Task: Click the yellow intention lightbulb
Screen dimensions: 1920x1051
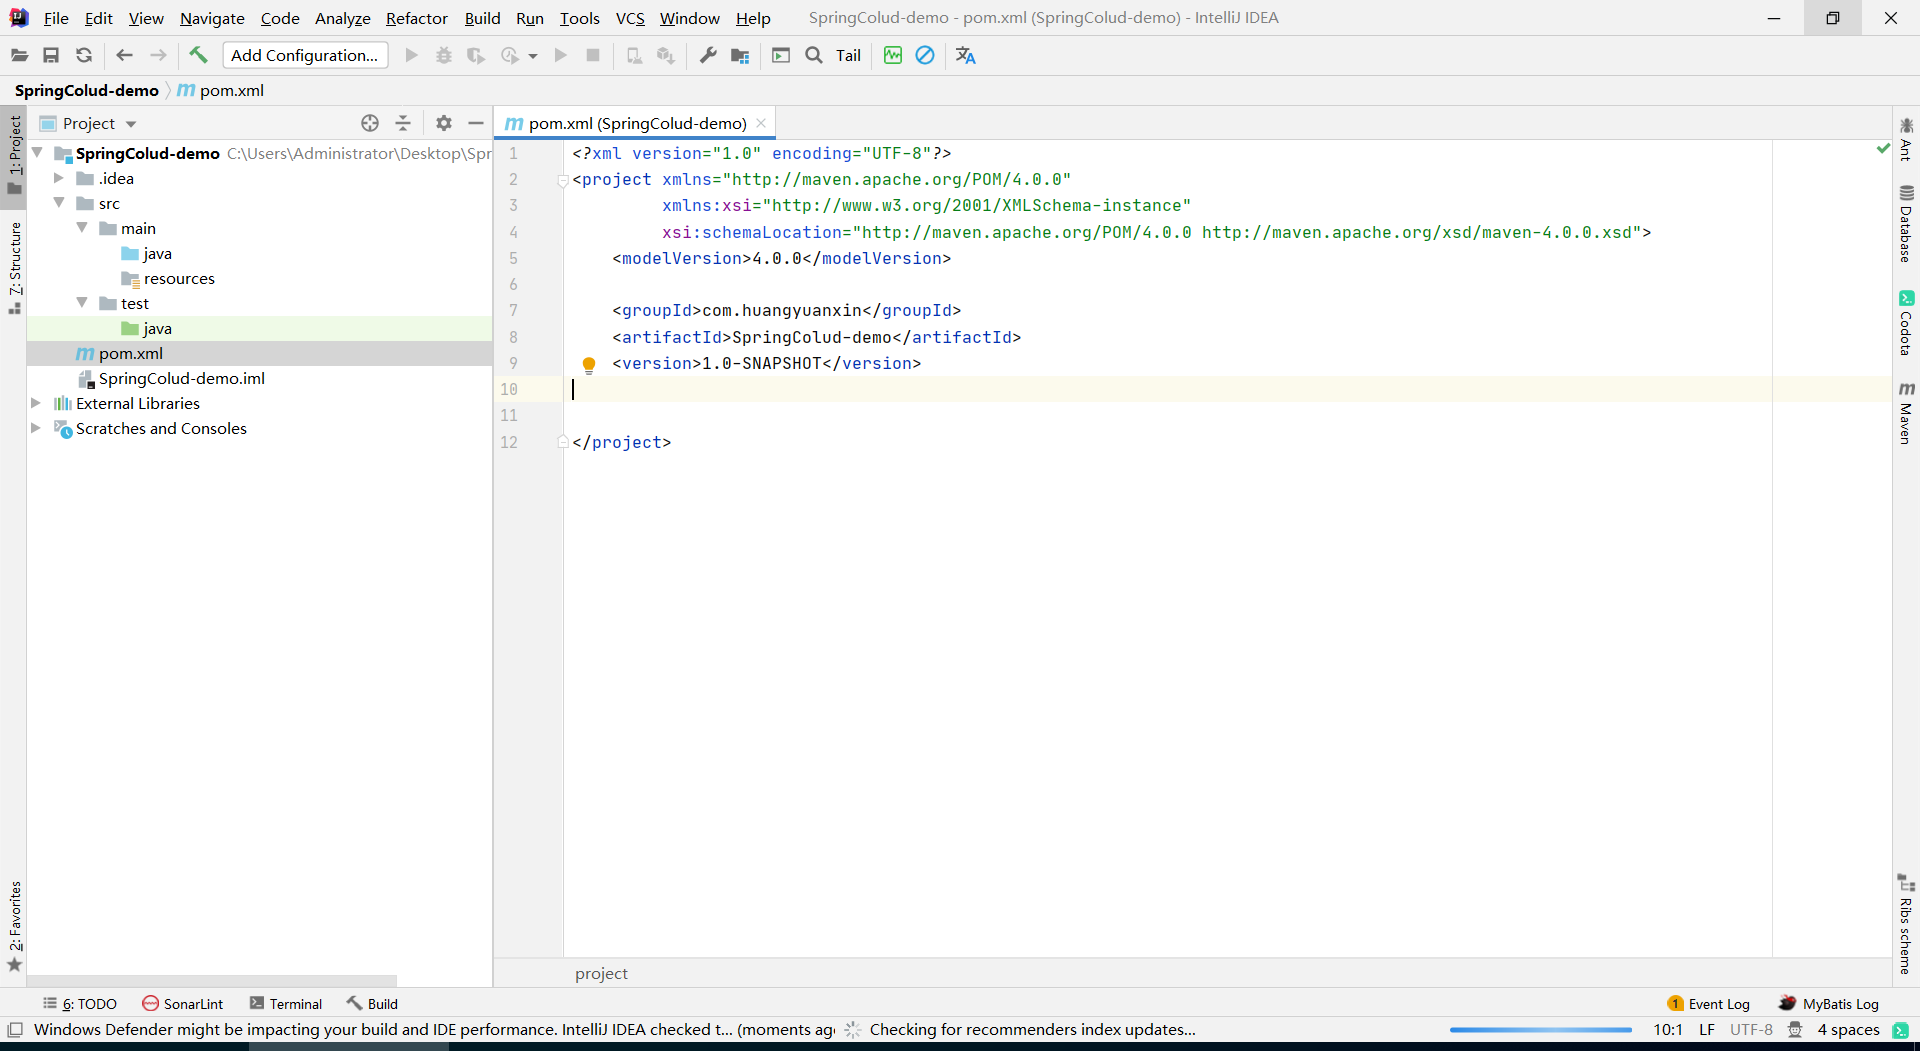Action: click(589, 365)
